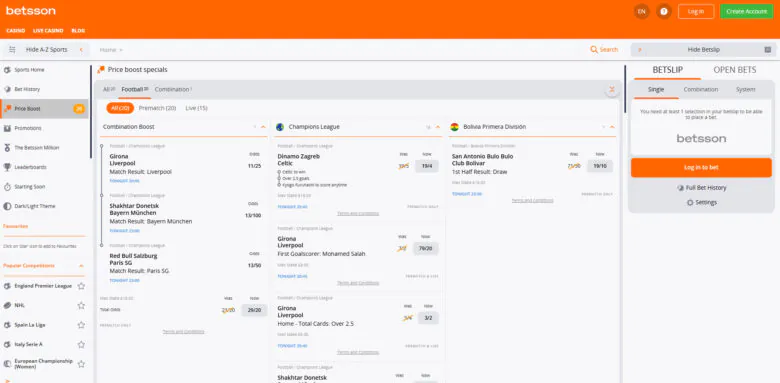The height and width of the screenshot is (383, 780).
Task: Collapse Combination Boost section
Action: [264, 127]
